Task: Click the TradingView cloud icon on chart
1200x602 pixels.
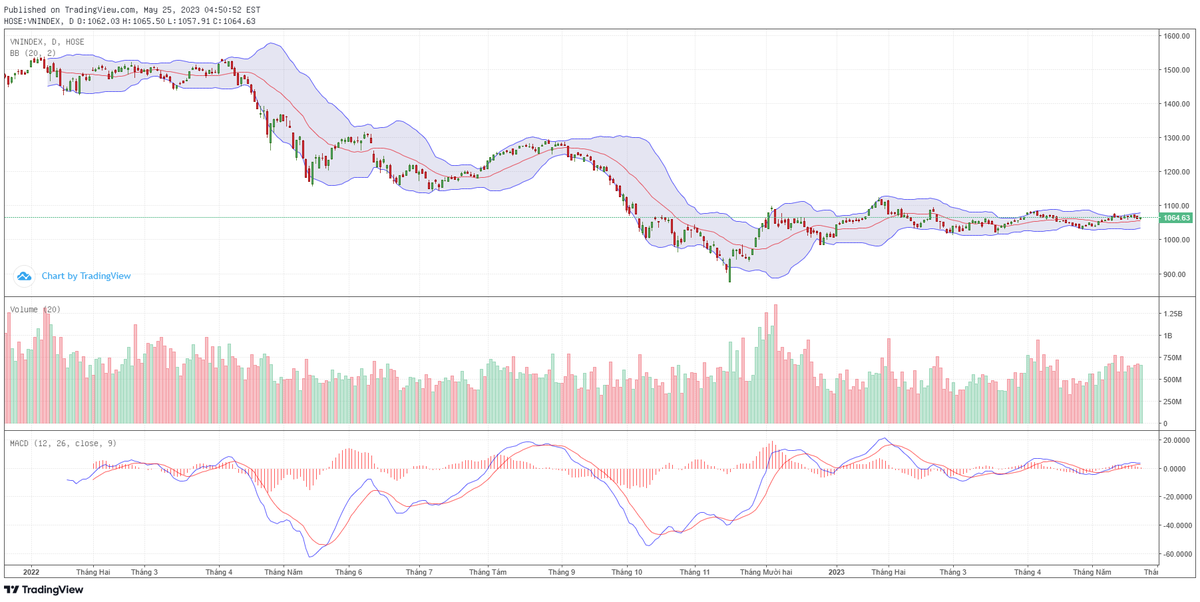Action: tap(24, 275)
